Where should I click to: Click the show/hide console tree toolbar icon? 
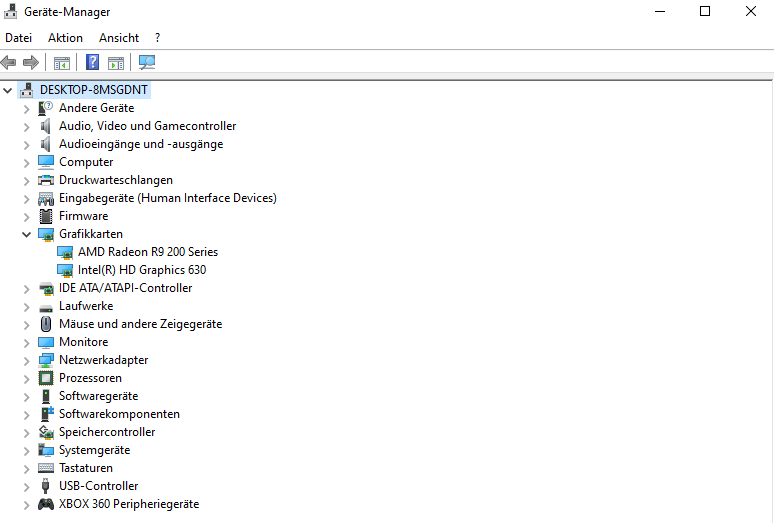click(62, 63)
